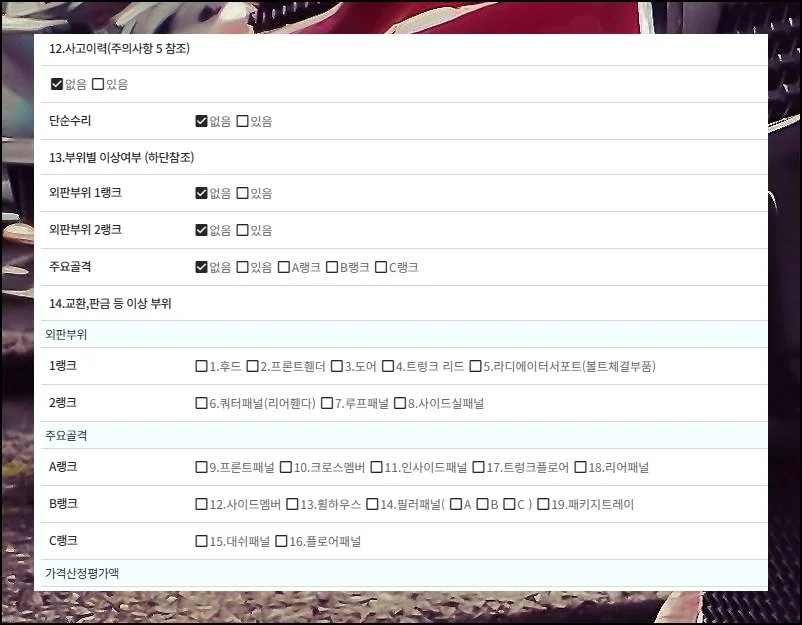
Task: Select C랭크 checkbox in 주요골격 row
Action: coord(381,267)
